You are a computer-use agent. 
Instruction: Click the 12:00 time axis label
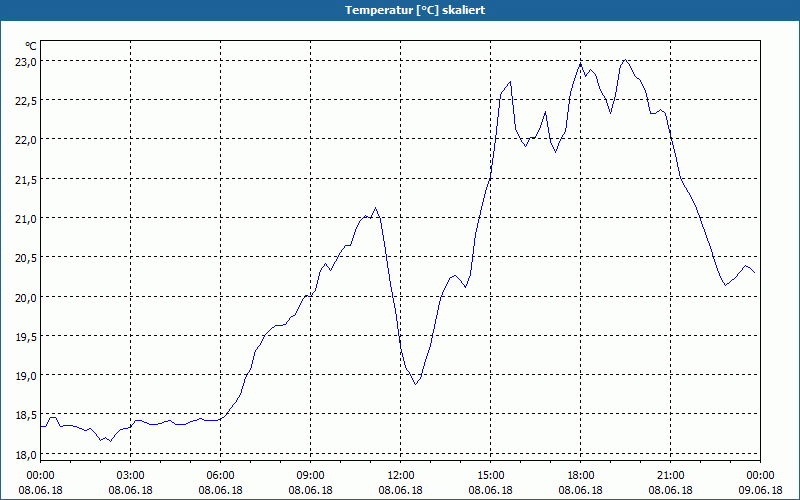(401, 476)
